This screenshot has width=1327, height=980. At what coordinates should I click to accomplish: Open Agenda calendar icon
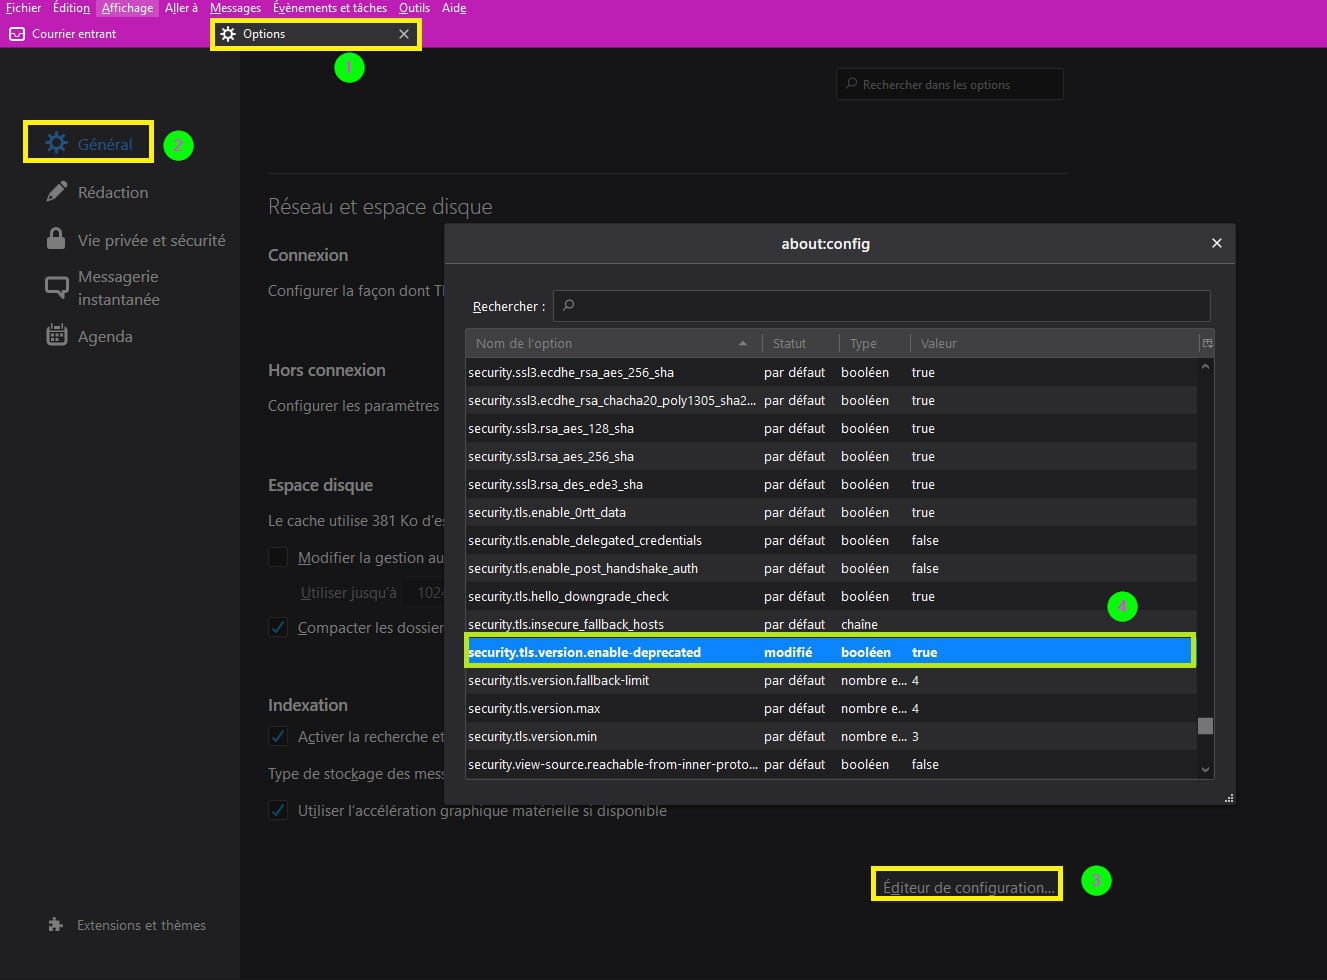pyautogui.click(x=57, y=336)
